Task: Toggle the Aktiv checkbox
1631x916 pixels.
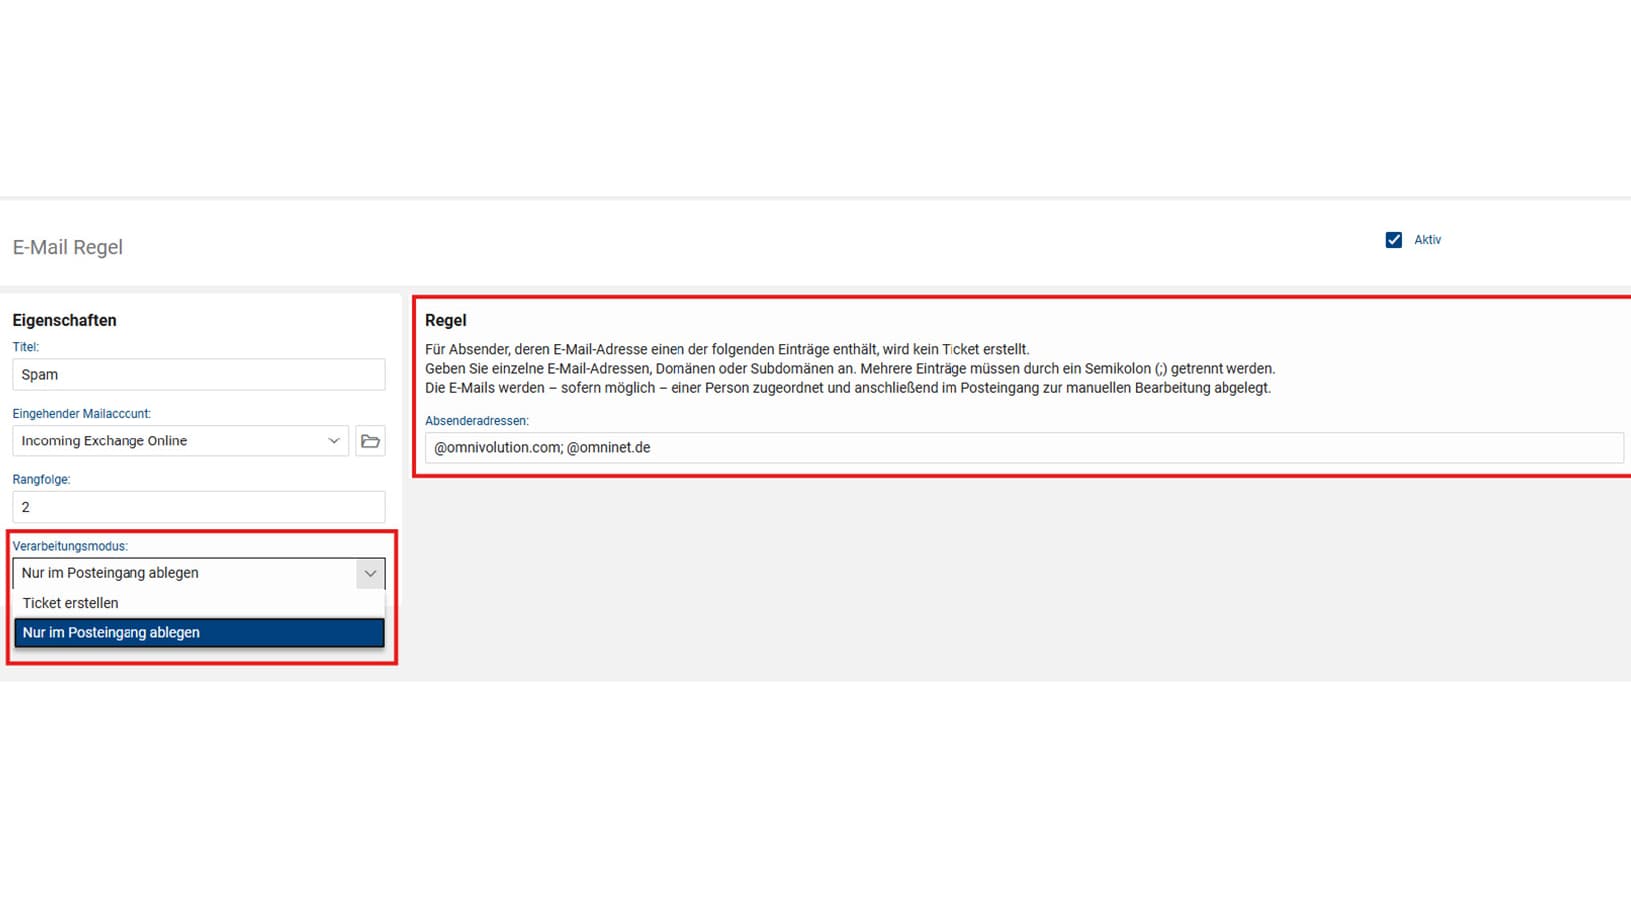Action: pyautogui.click(x=1393, y=240)
